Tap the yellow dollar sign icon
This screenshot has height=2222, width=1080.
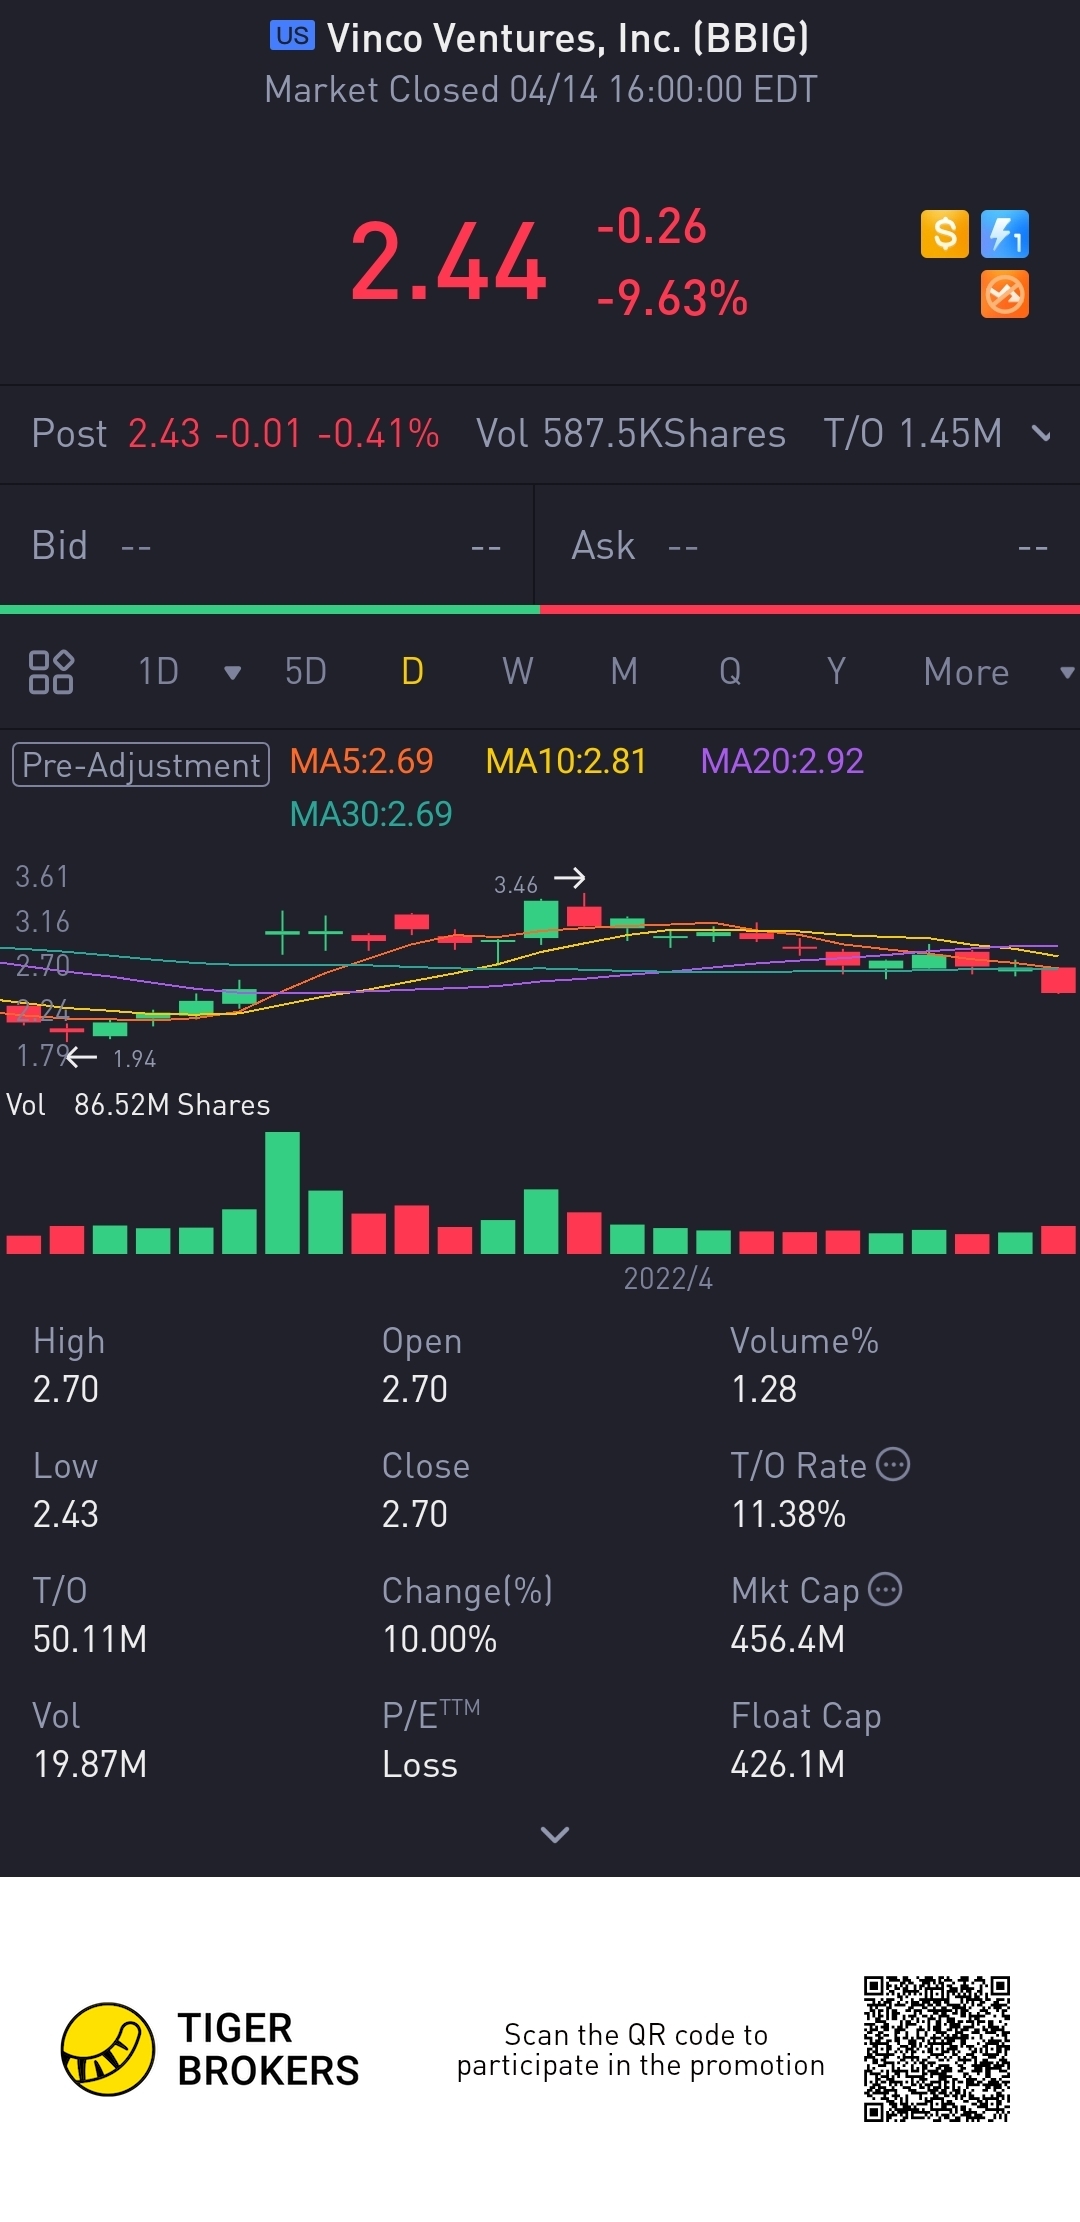point(944,235)
